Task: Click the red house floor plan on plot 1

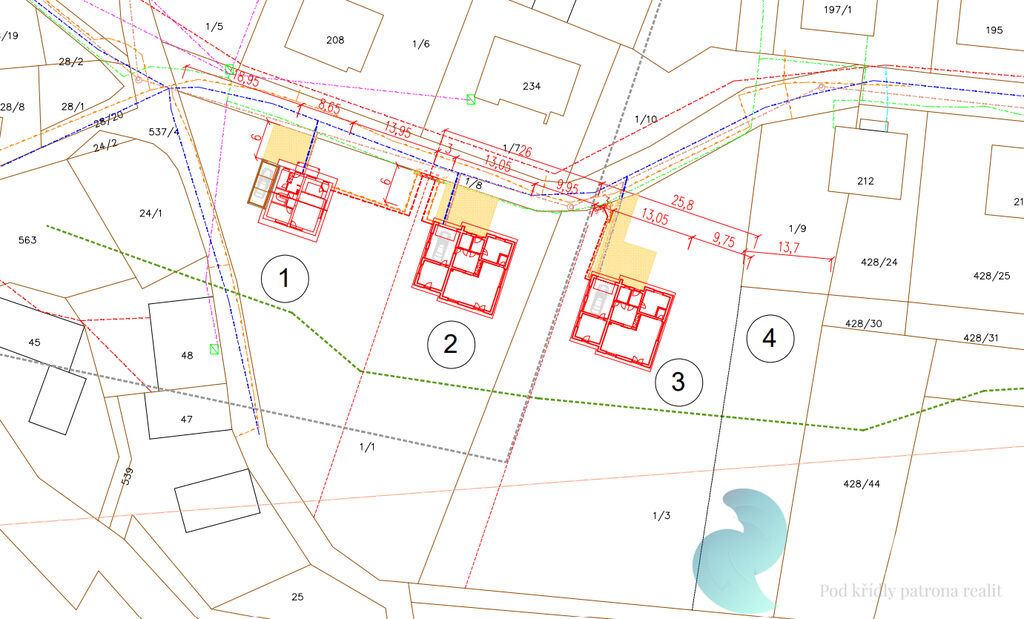Action: coord(299,200)
